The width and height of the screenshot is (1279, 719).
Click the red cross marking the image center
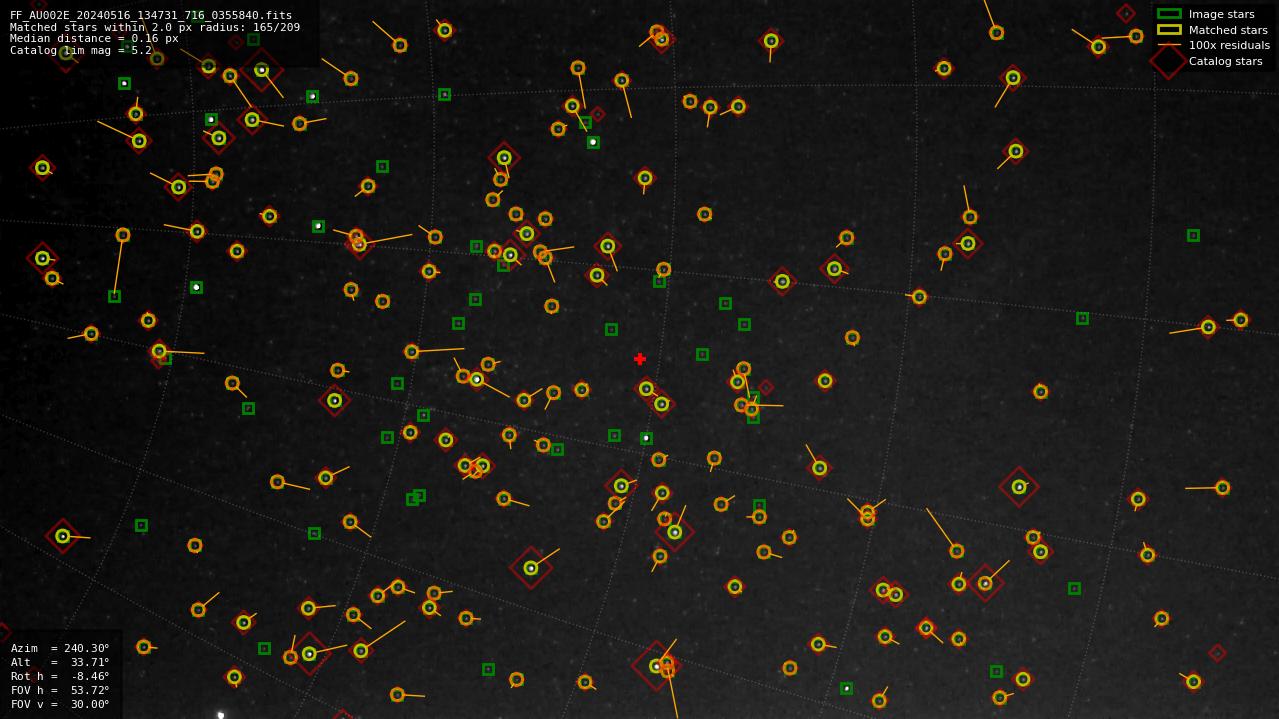(640, 359)
